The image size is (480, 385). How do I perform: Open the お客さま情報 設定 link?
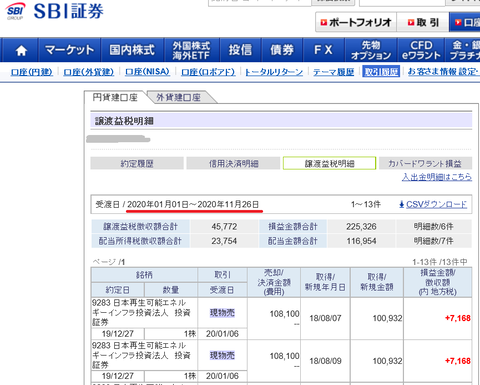pos(444,72)
